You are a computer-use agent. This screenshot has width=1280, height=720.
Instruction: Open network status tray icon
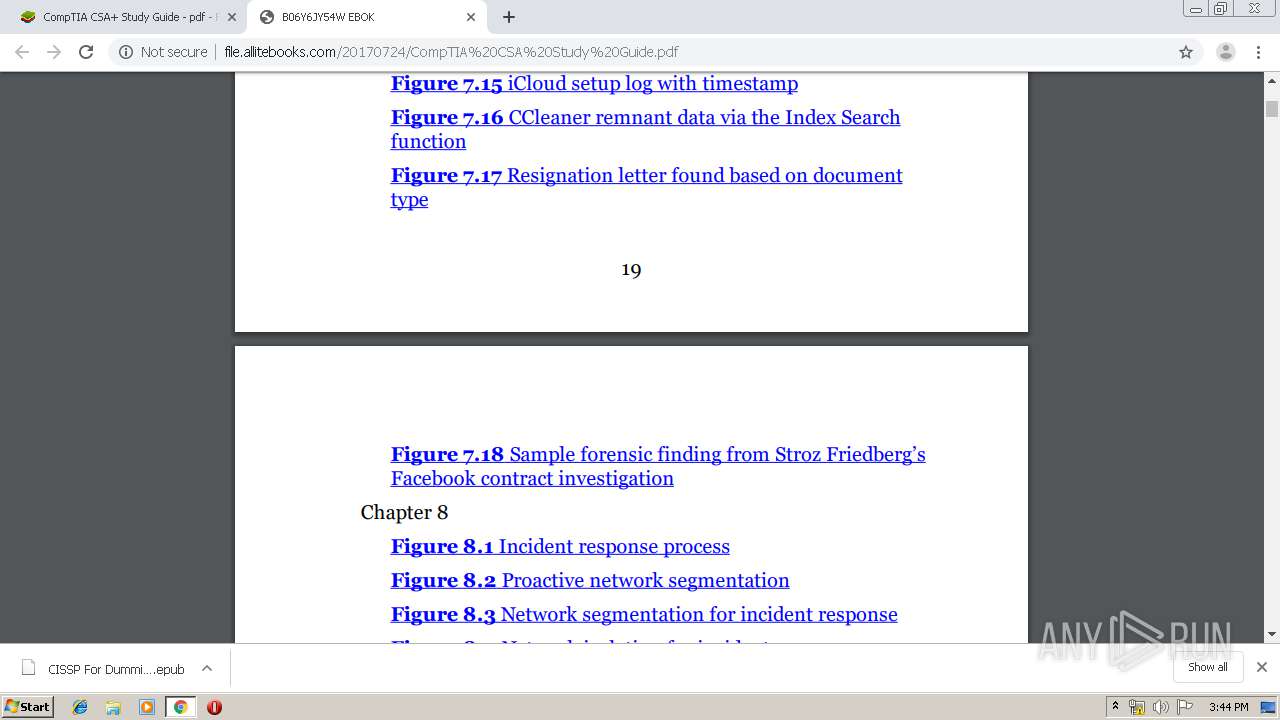[1136, 707]
